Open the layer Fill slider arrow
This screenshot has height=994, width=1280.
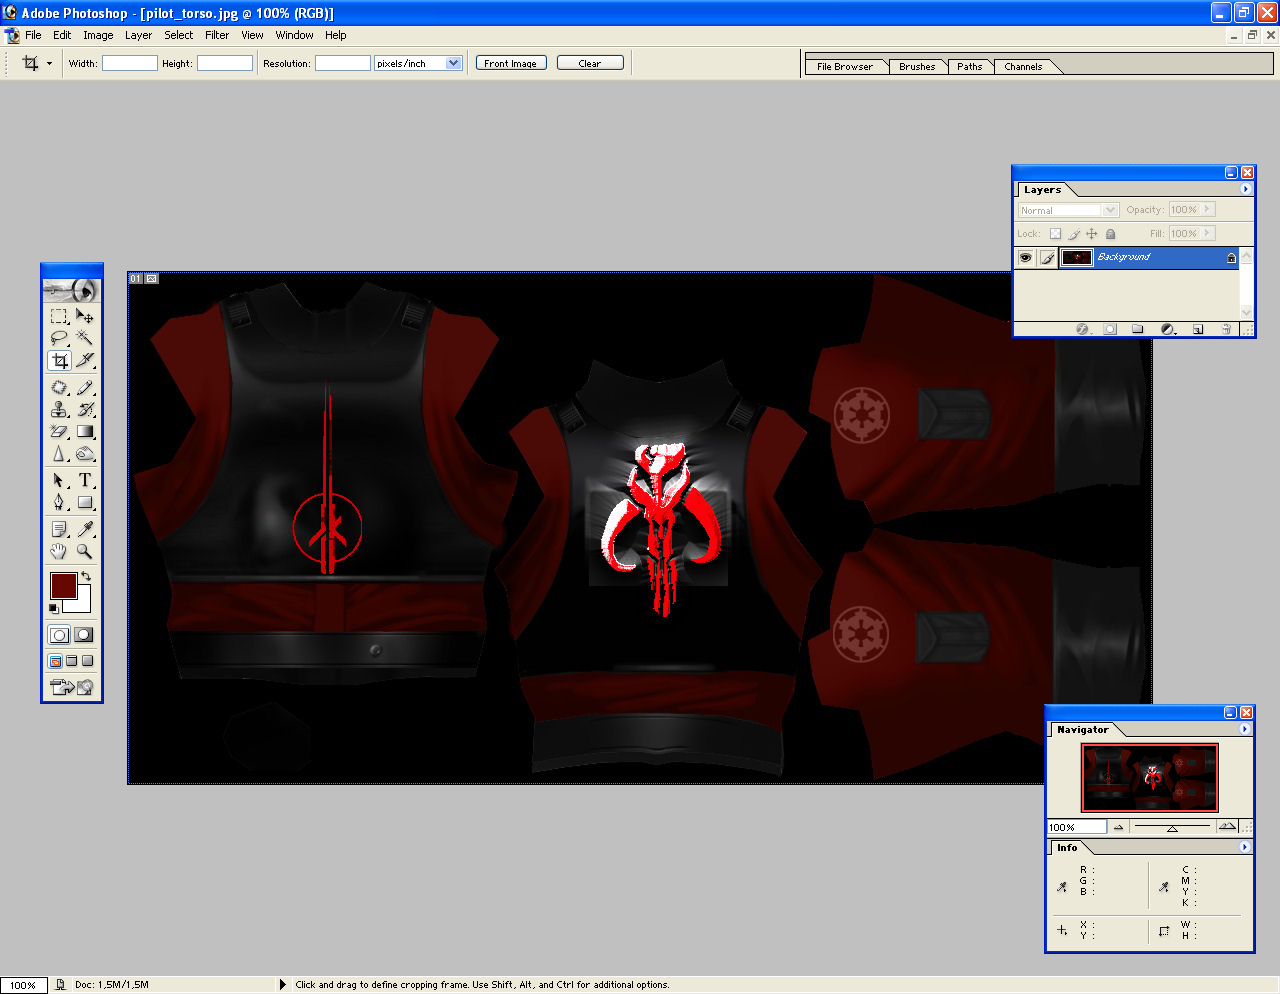1208,234
